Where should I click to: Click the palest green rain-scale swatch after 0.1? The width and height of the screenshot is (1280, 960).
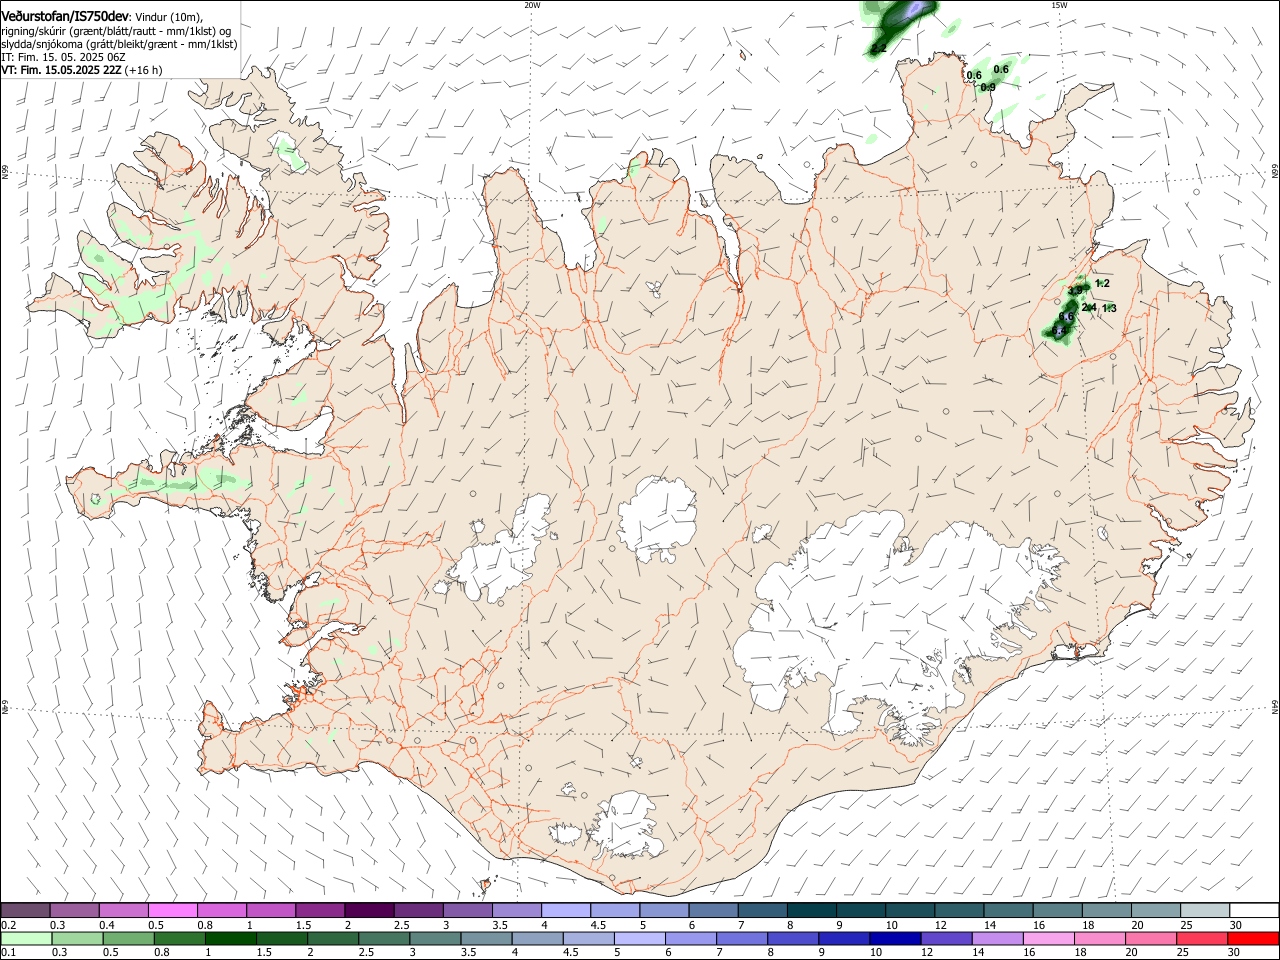(x=26, y=938)
